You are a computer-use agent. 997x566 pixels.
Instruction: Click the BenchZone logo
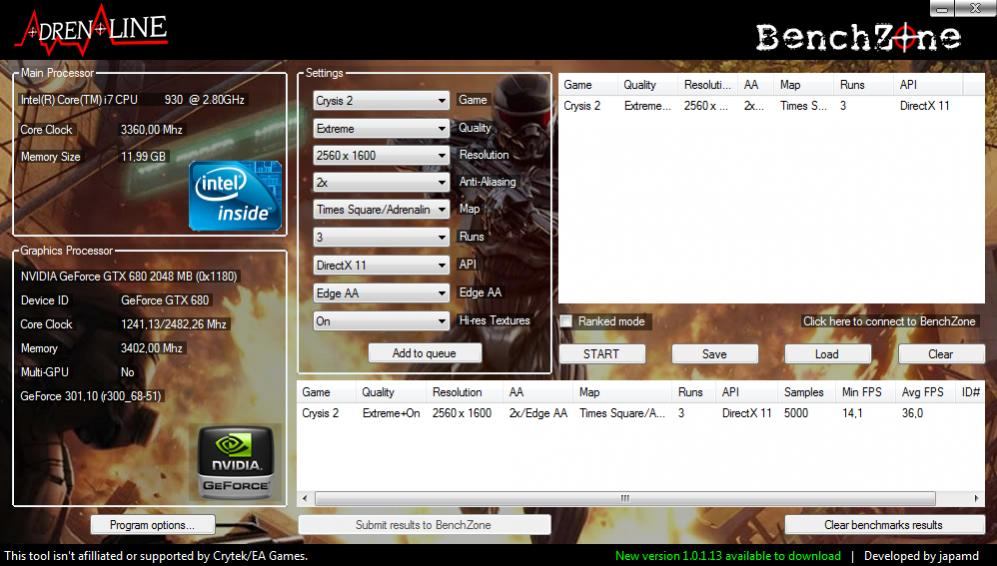point(858,38)
